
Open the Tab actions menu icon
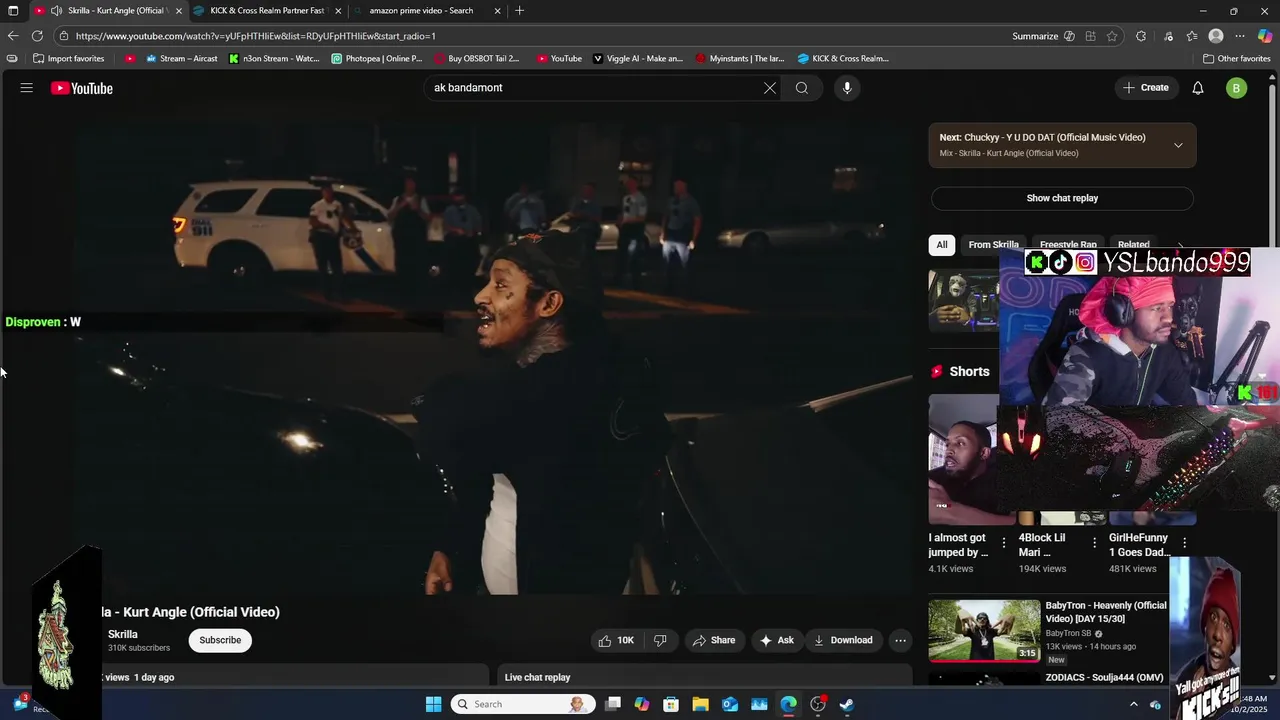[13, 11]
